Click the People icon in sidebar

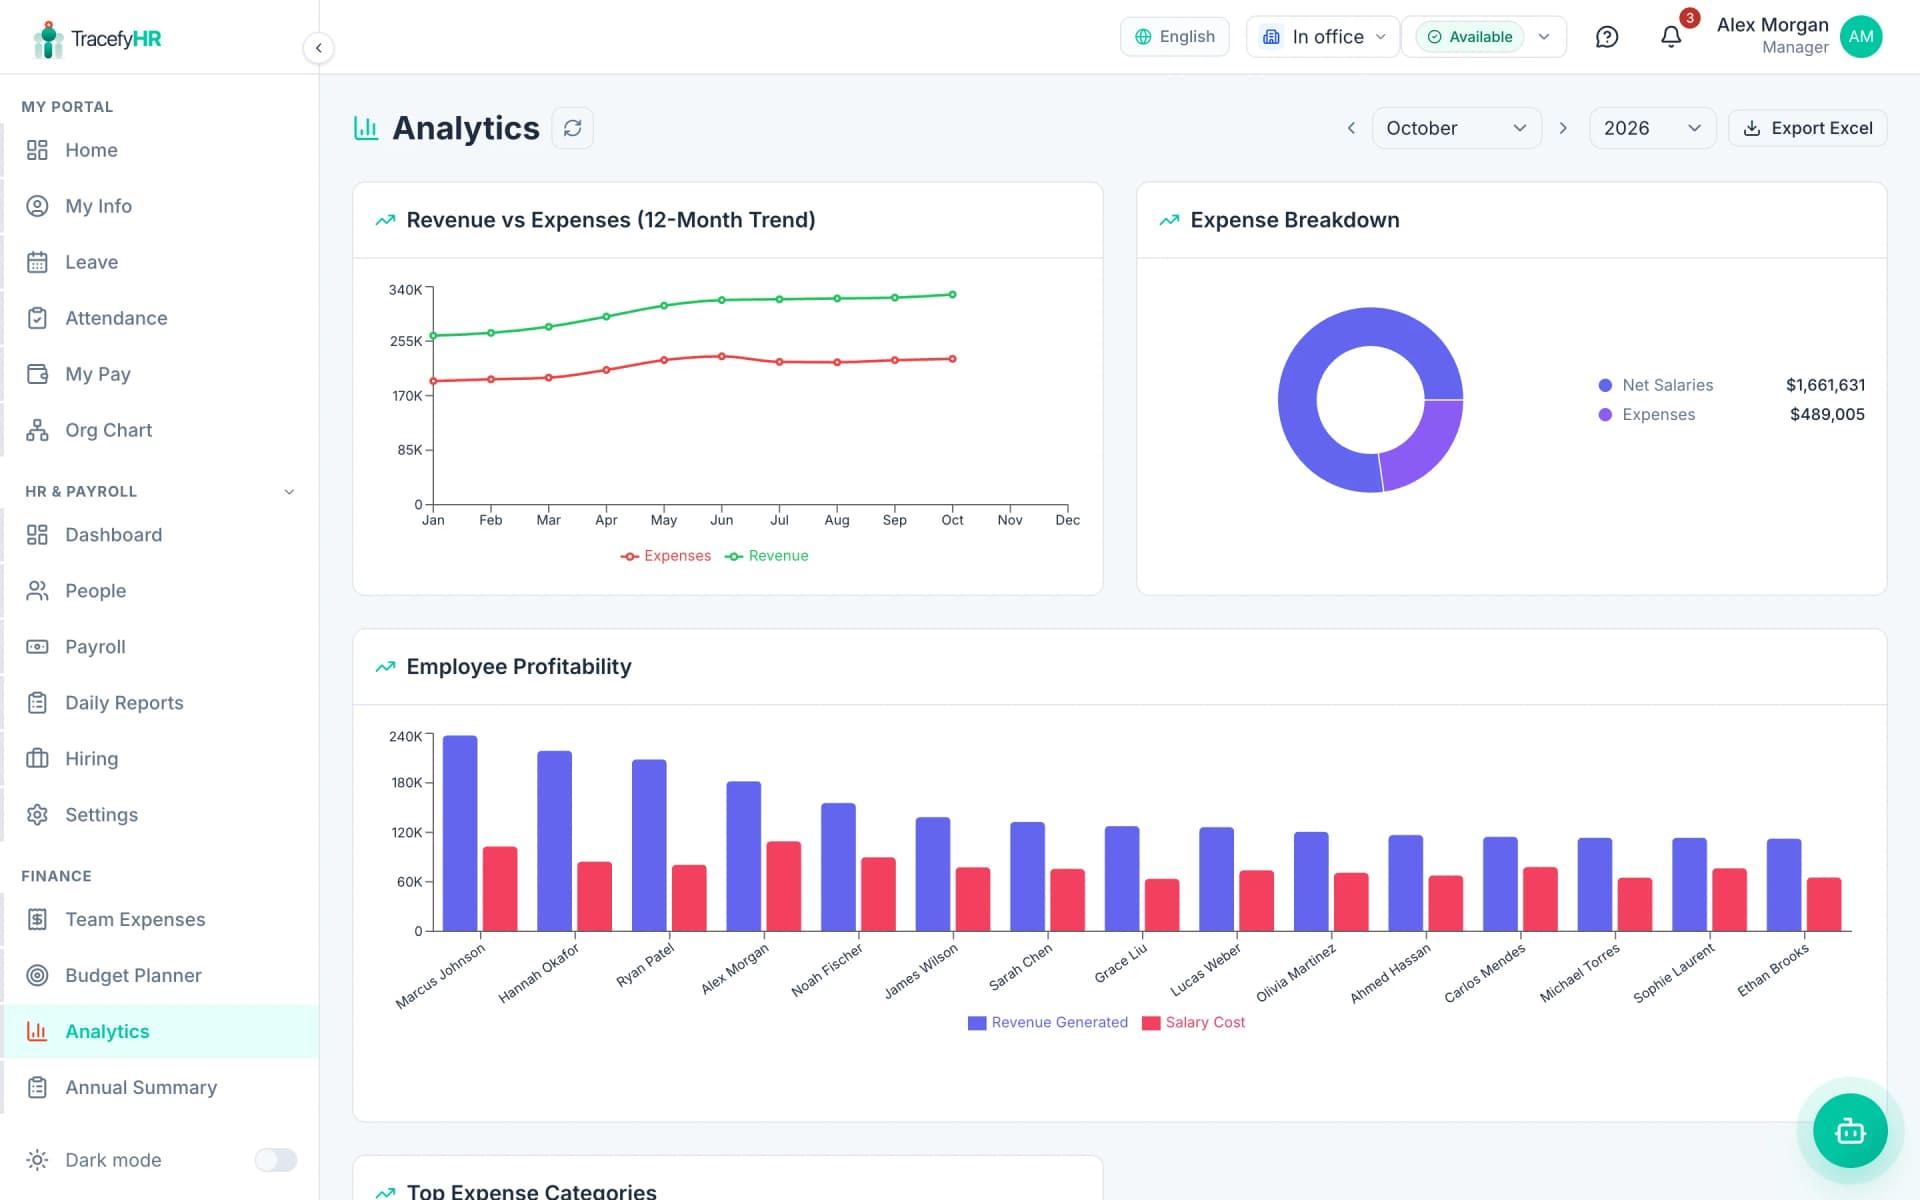click(37, 591)
